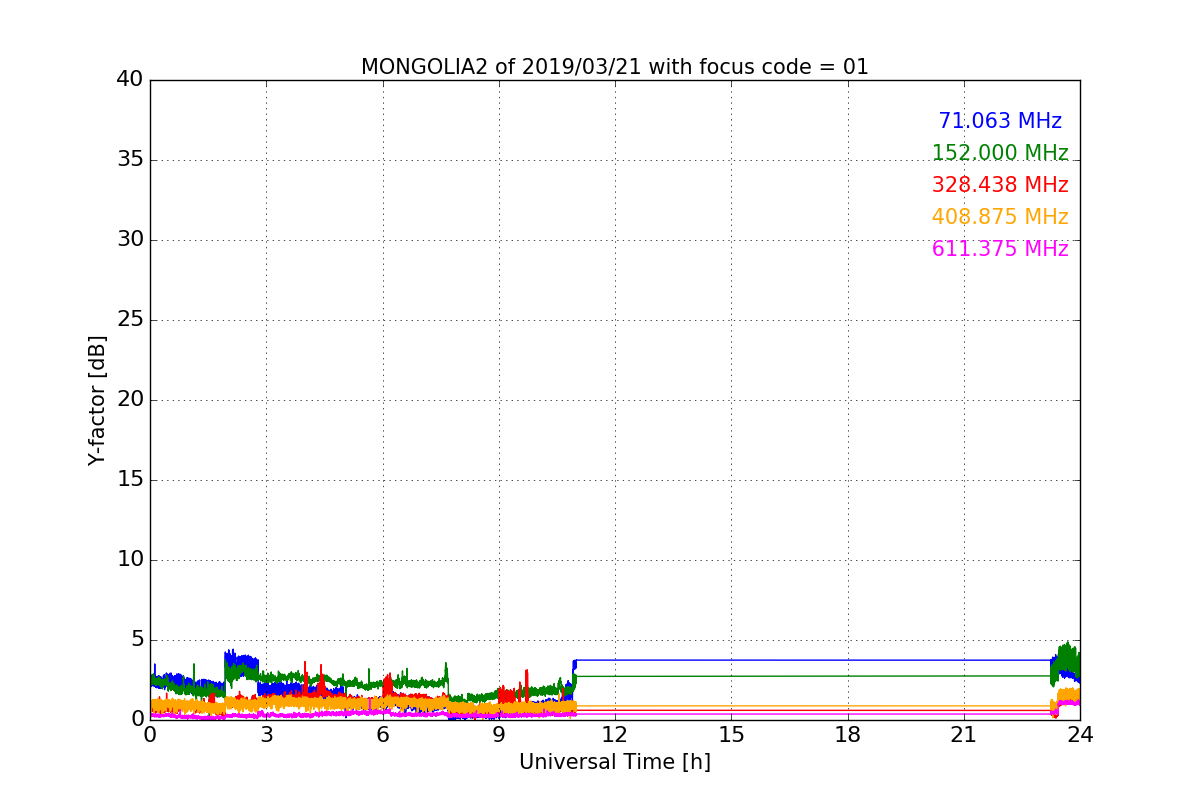Click the plot title 'MONGOLIA2 of 2019/03/21'
This screenshot has width=1200, height=800.
coord(614,67)
